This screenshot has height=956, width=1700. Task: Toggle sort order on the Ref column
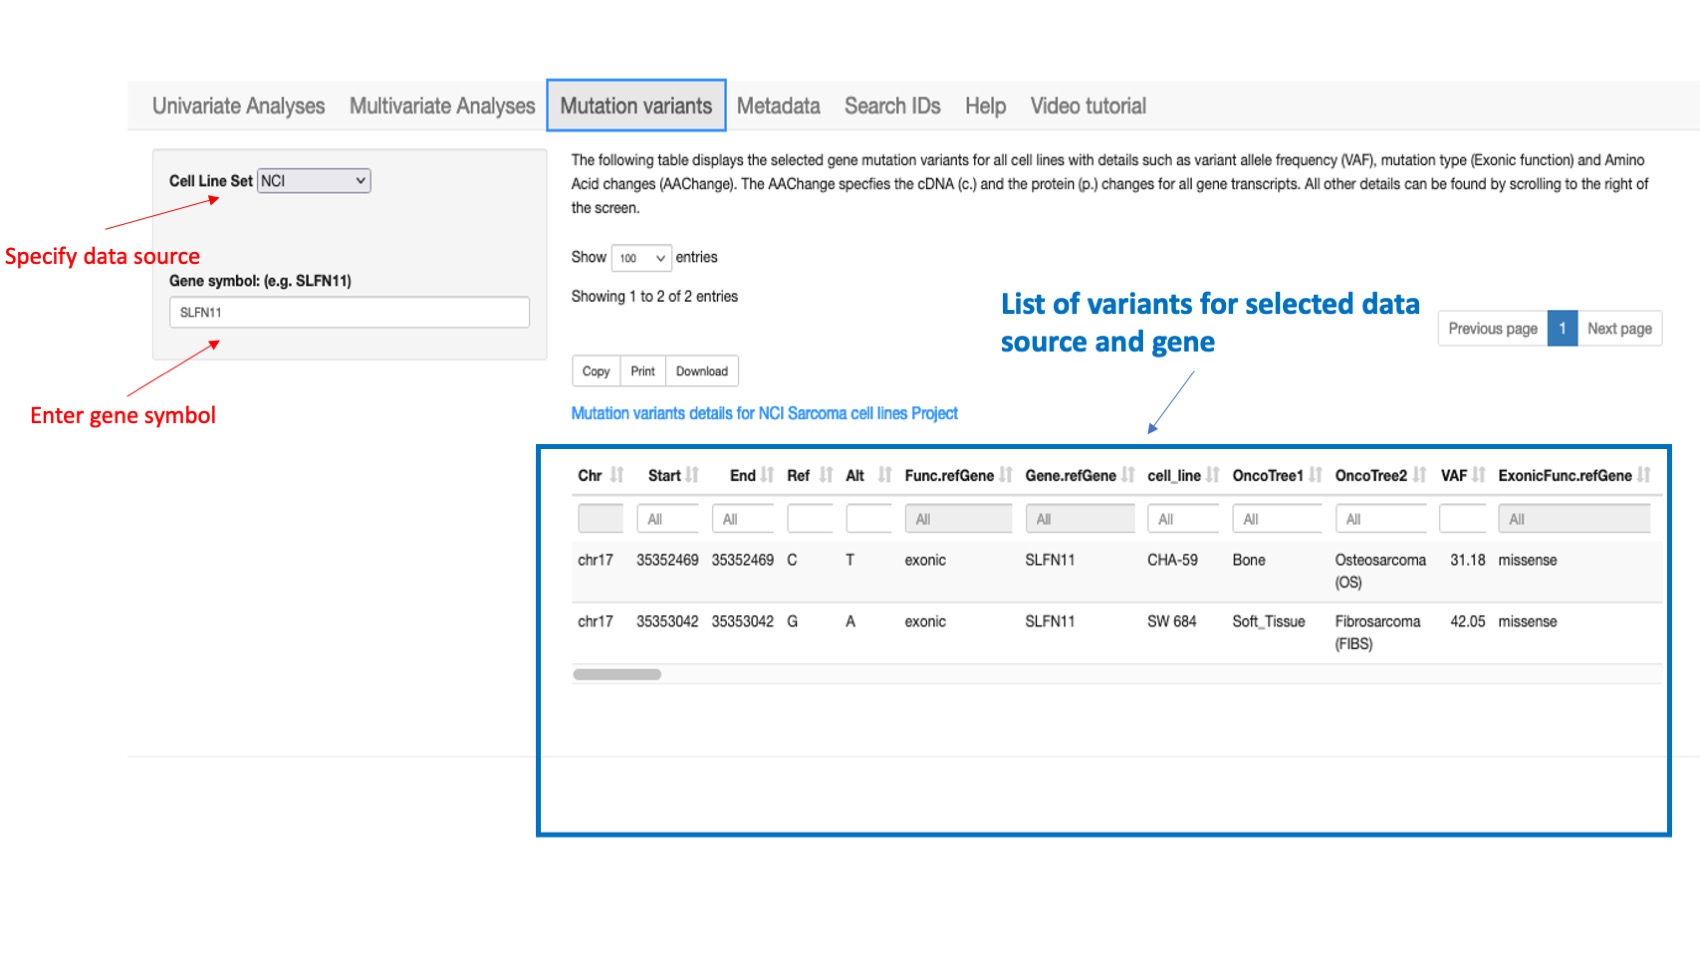824,475
